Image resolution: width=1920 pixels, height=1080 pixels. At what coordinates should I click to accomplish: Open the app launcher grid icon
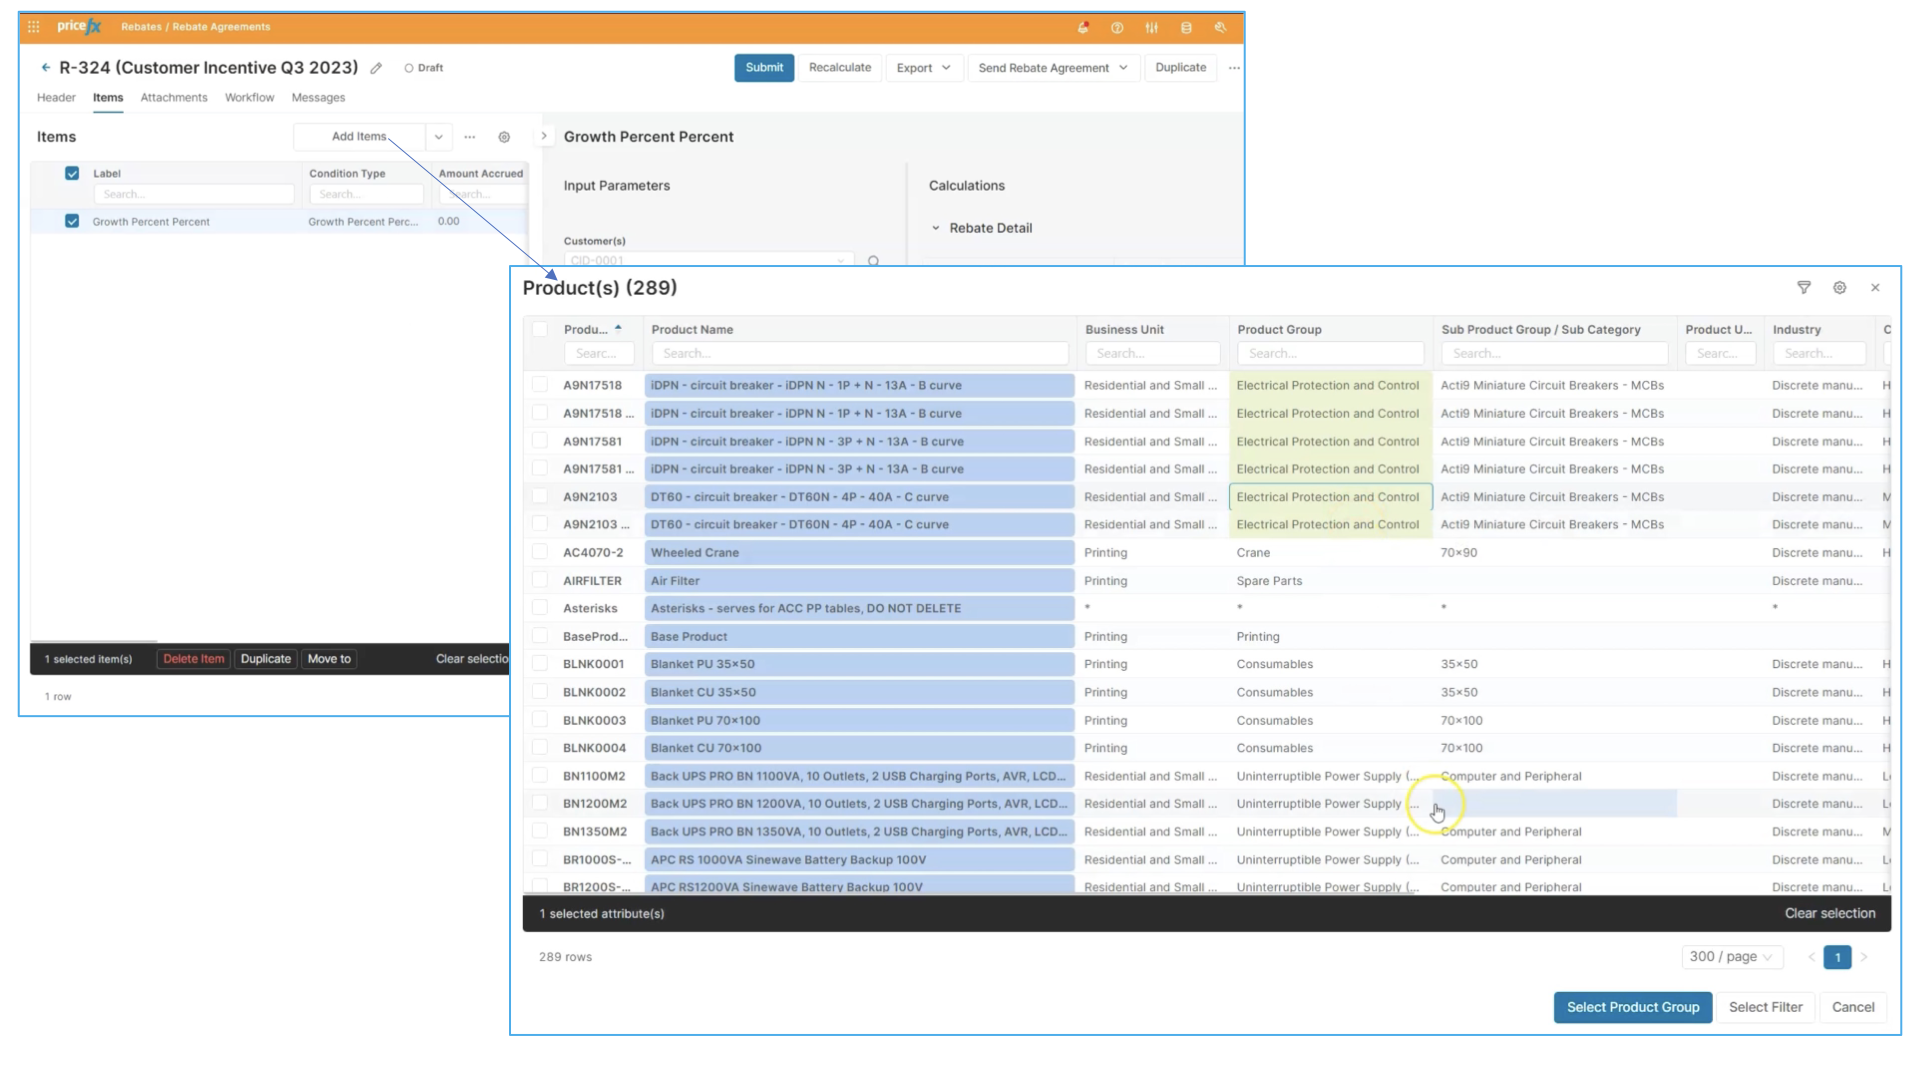tap(34, 27)
